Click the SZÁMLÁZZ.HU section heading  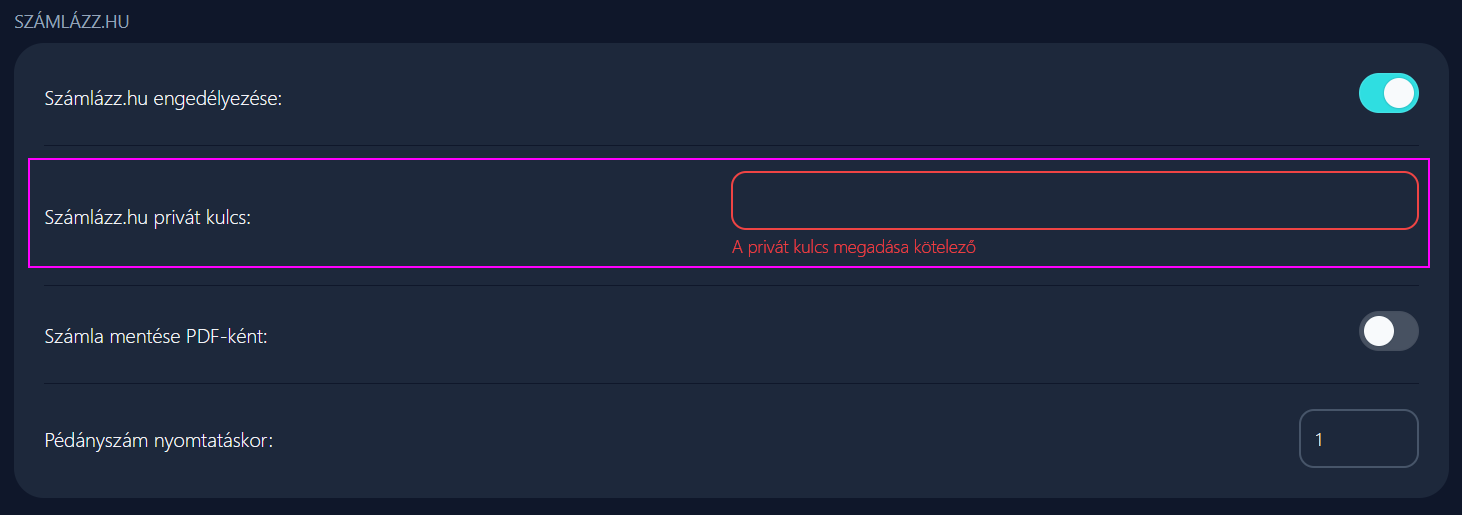[72, 21]
